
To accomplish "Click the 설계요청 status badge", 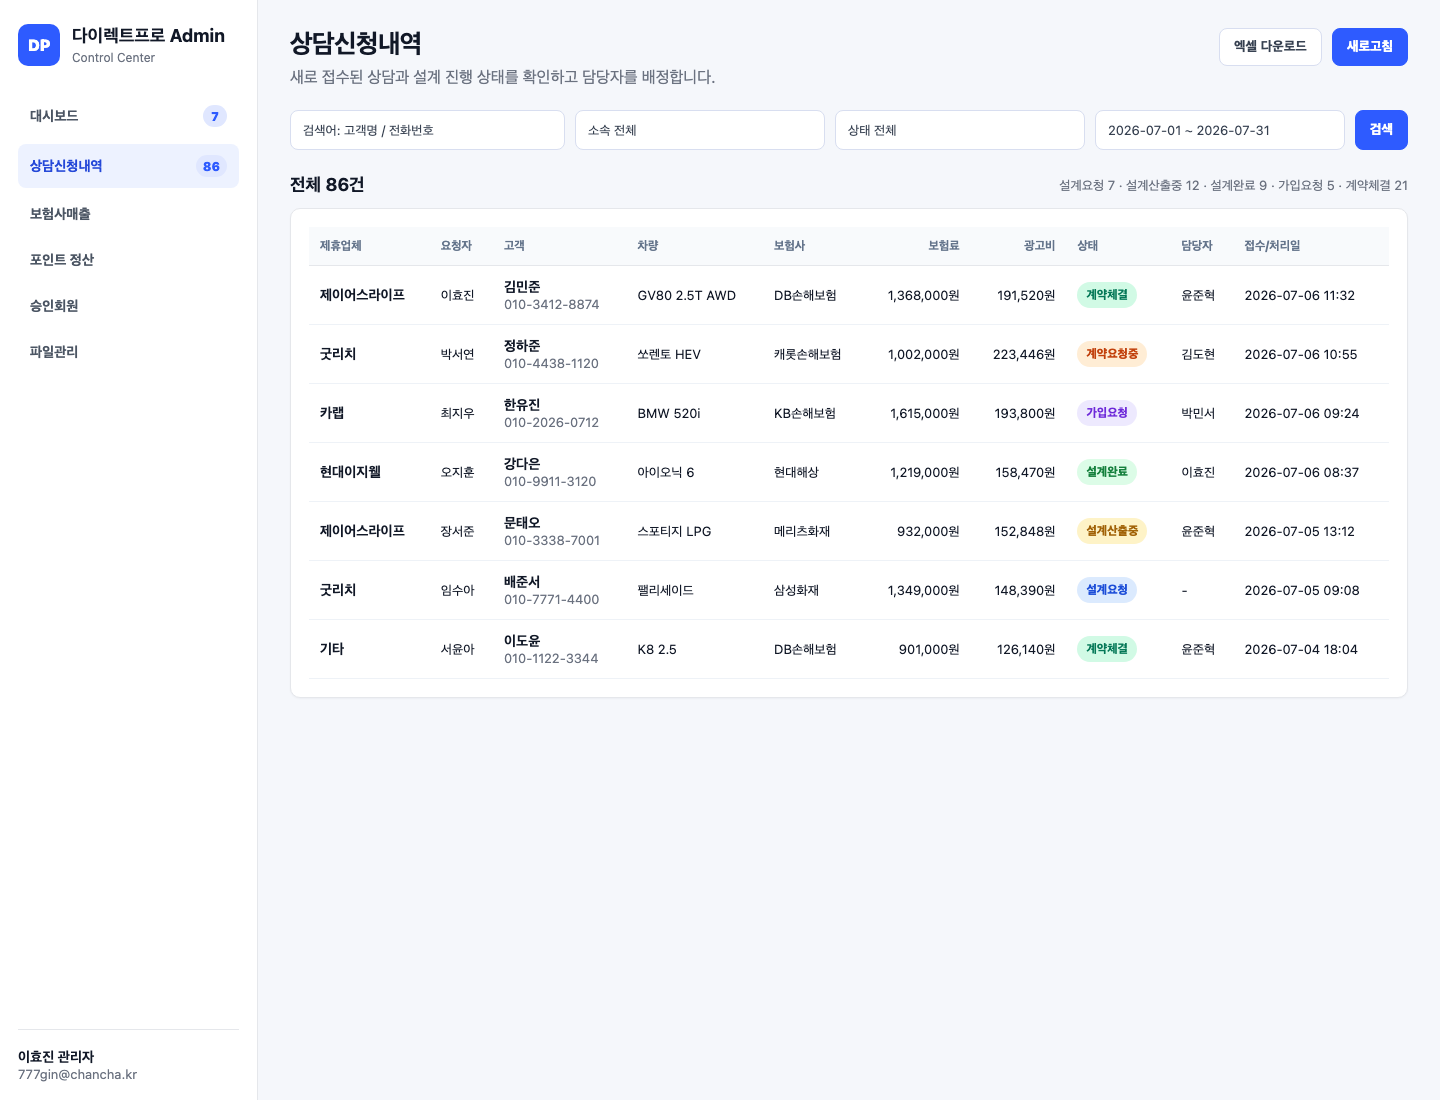I will tap(1107, 590).
